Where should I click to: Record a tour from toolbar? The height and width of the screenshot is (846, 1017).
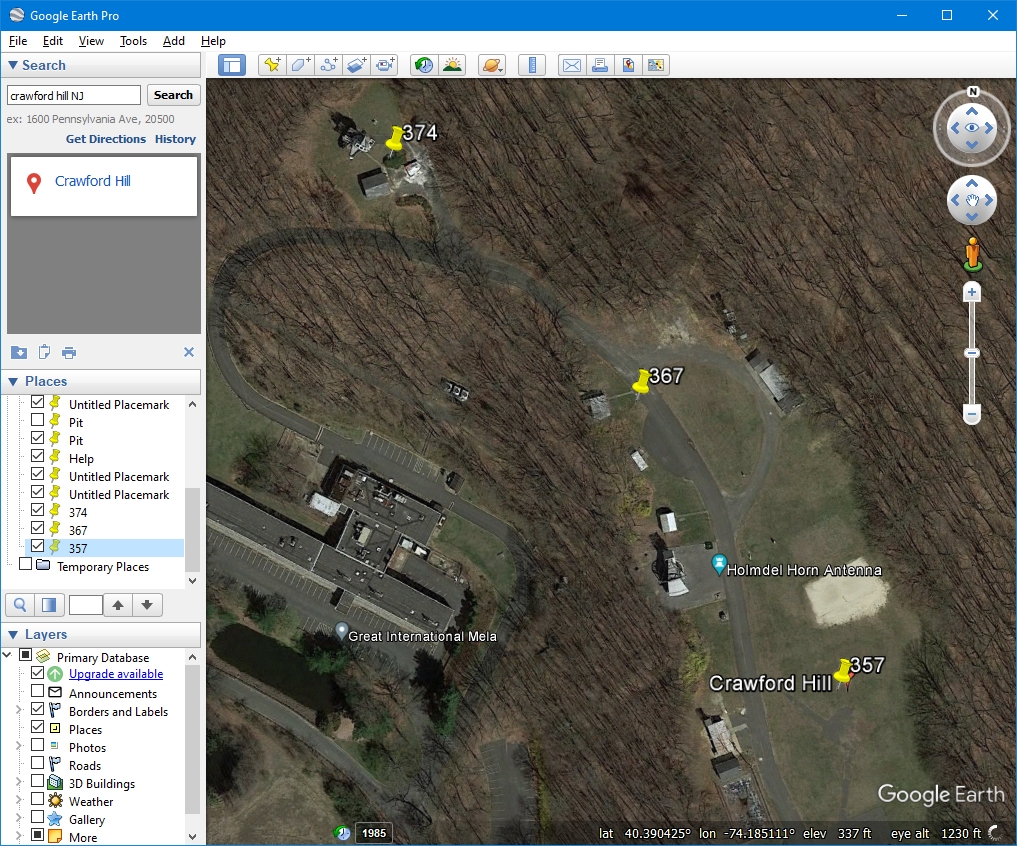pyautogui.click(x=385, y=65)
